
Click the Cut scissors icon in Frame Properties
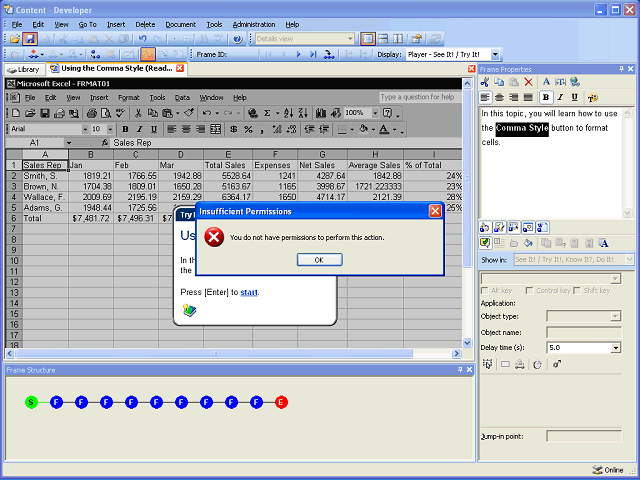pos(485,82)
